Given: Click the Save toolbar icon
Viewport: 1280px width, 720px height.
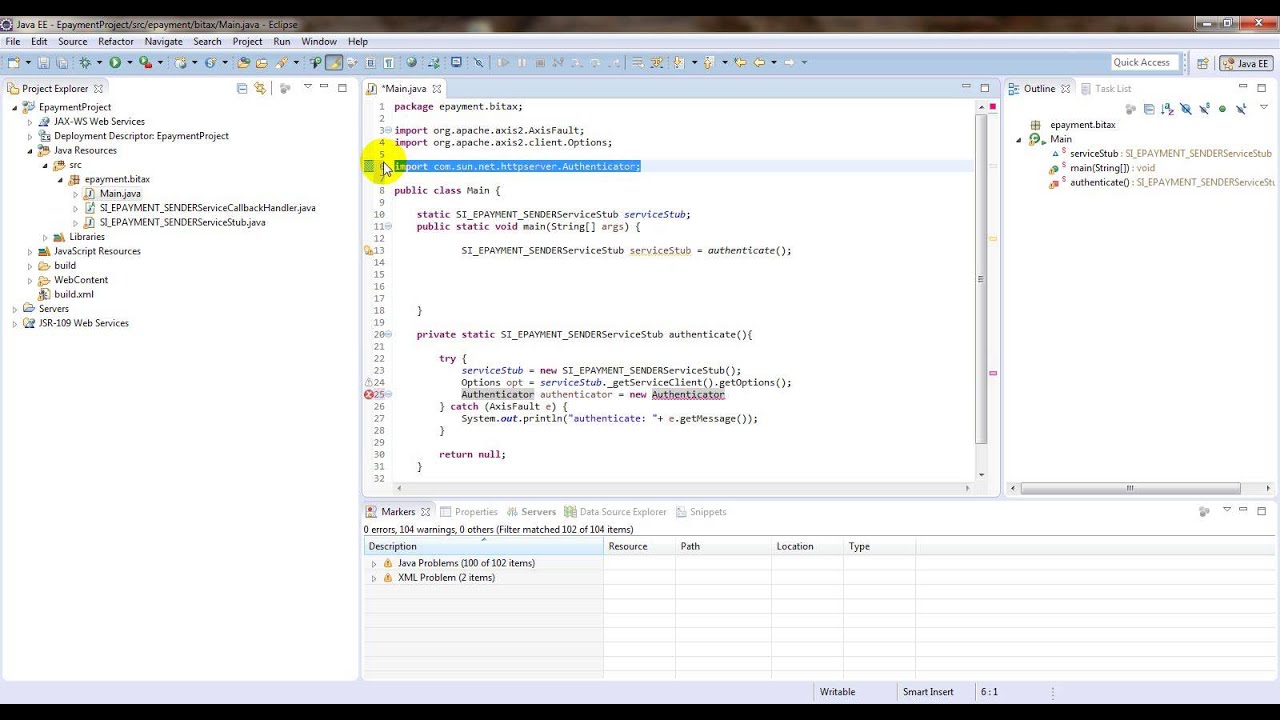Looking at the screenshot, I should (x=43, y=62).
